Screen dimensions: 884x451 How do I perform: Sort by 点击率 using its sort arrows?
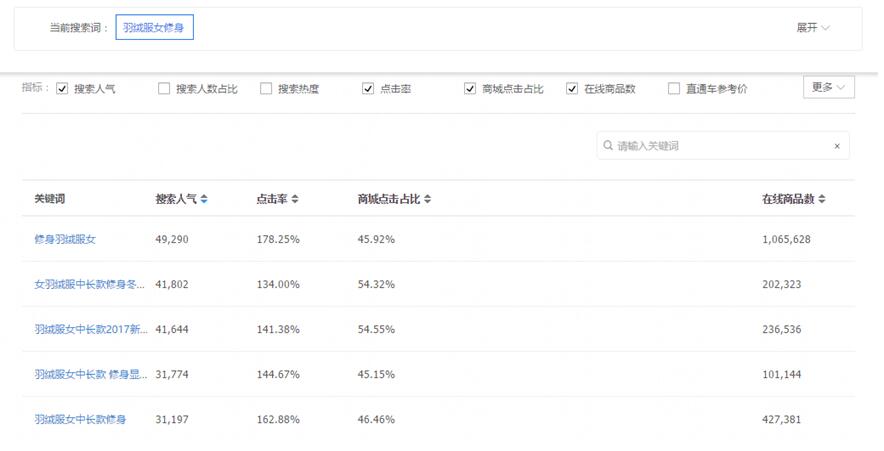click(295, 199)
